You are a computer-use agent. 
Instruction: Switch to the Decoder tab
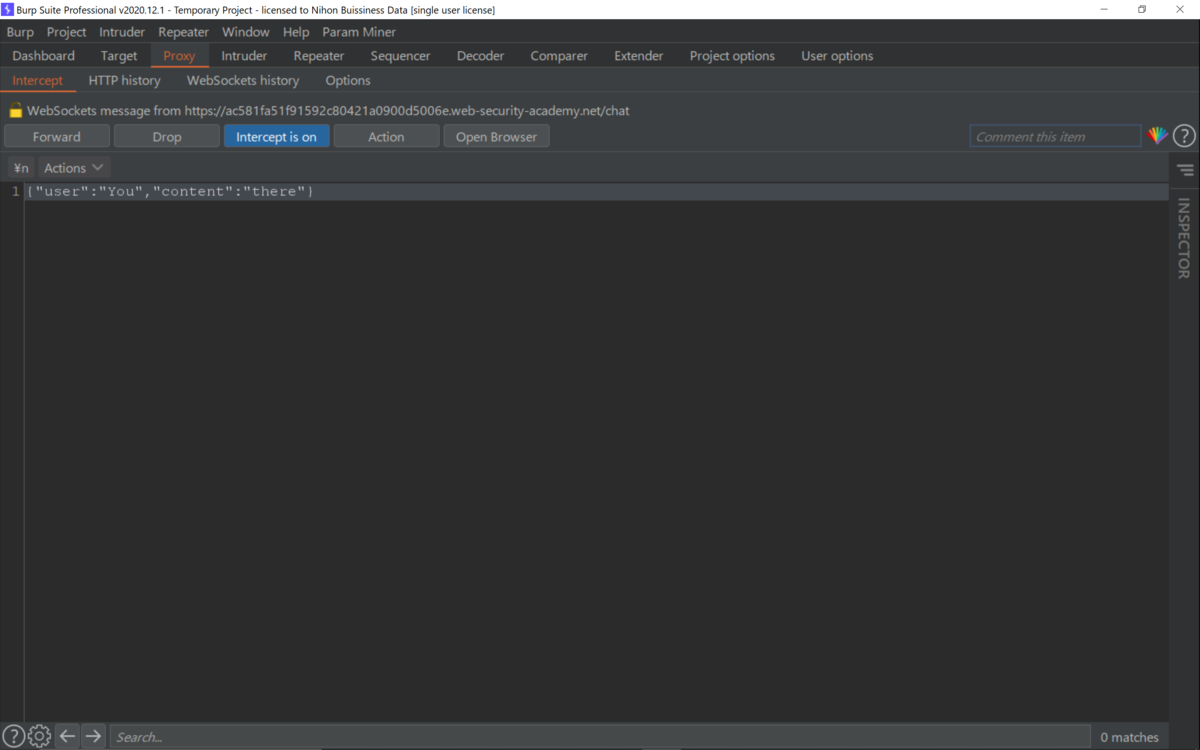480,56
